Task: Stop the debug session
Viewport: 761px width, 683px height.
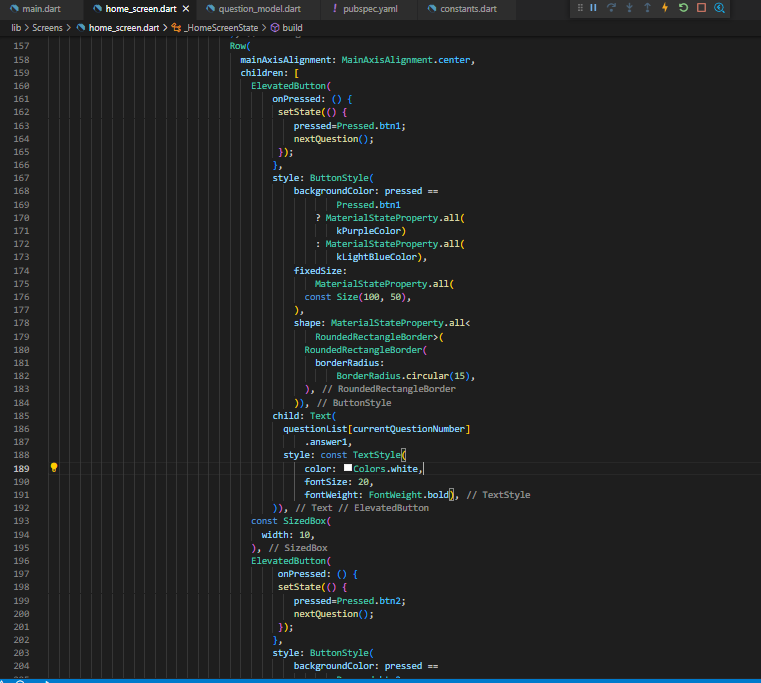Action: coord(701,8)
